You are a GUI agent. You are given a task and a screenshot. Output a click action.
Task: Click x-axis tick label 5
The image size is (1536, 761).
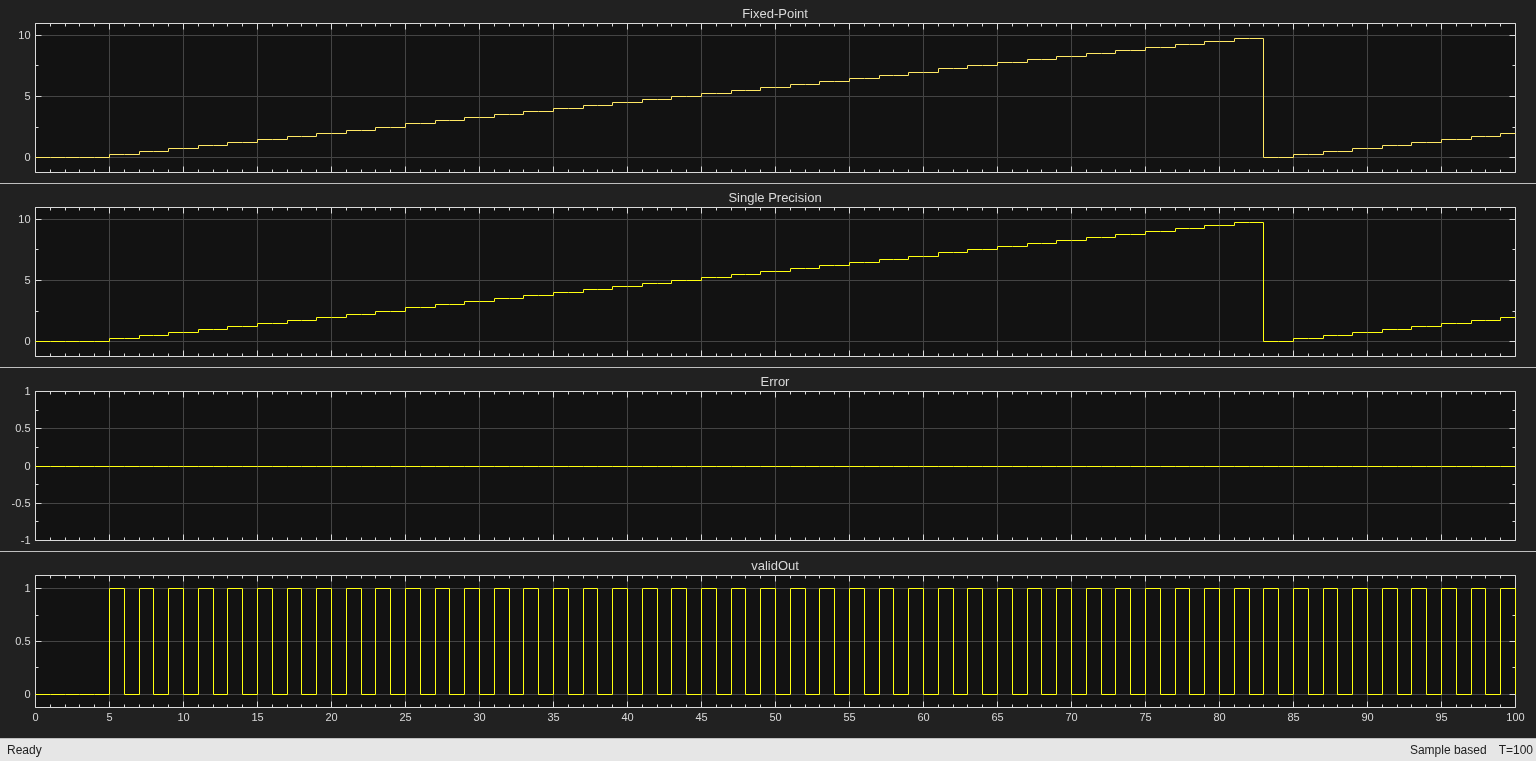coord(109,717)
